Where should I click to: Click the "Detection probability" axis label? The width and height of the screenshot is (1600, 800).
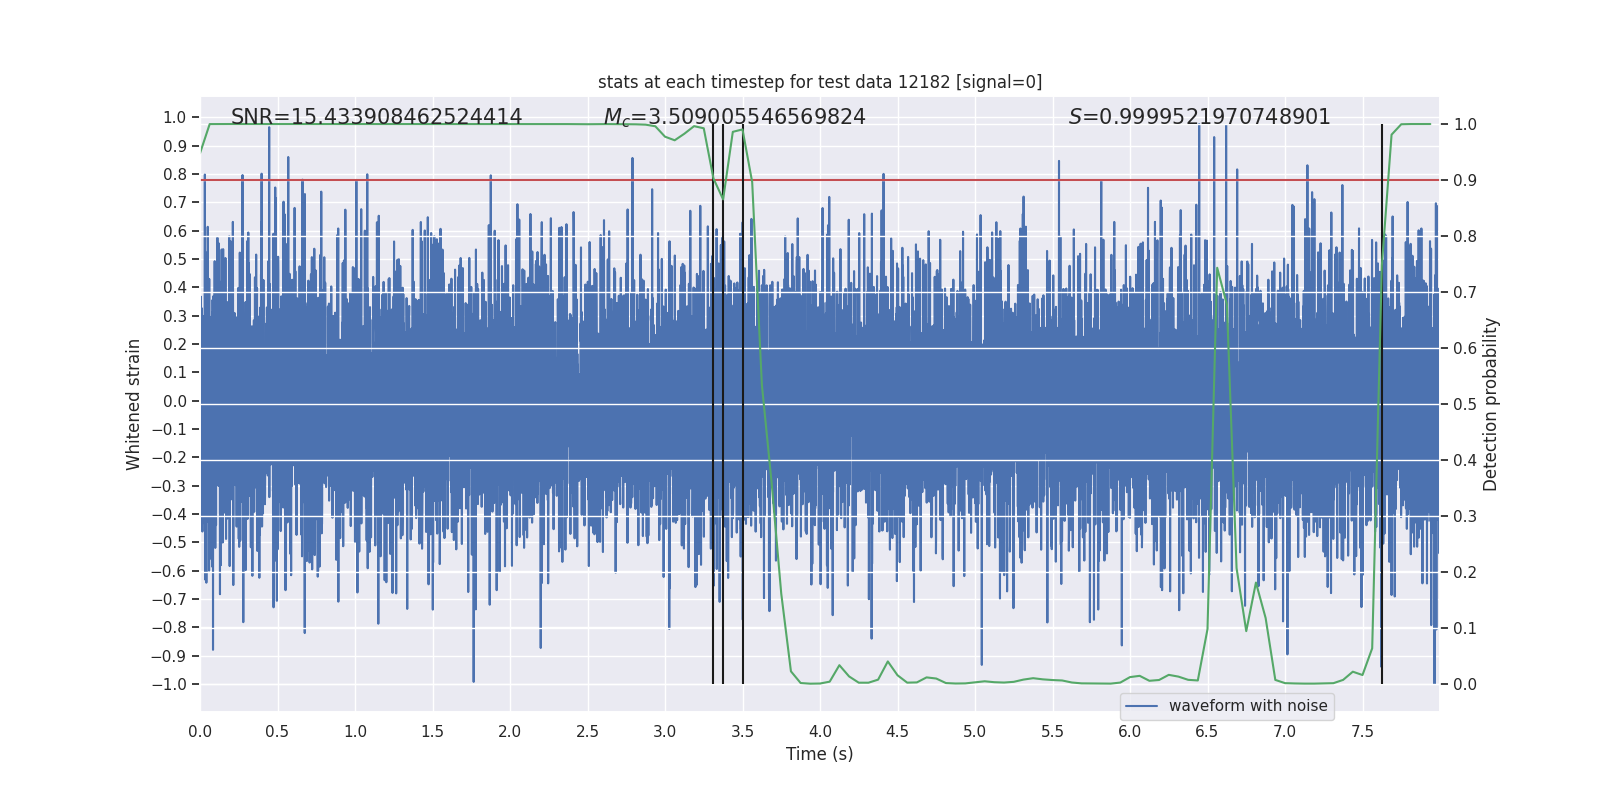[x=1491, y=404]
